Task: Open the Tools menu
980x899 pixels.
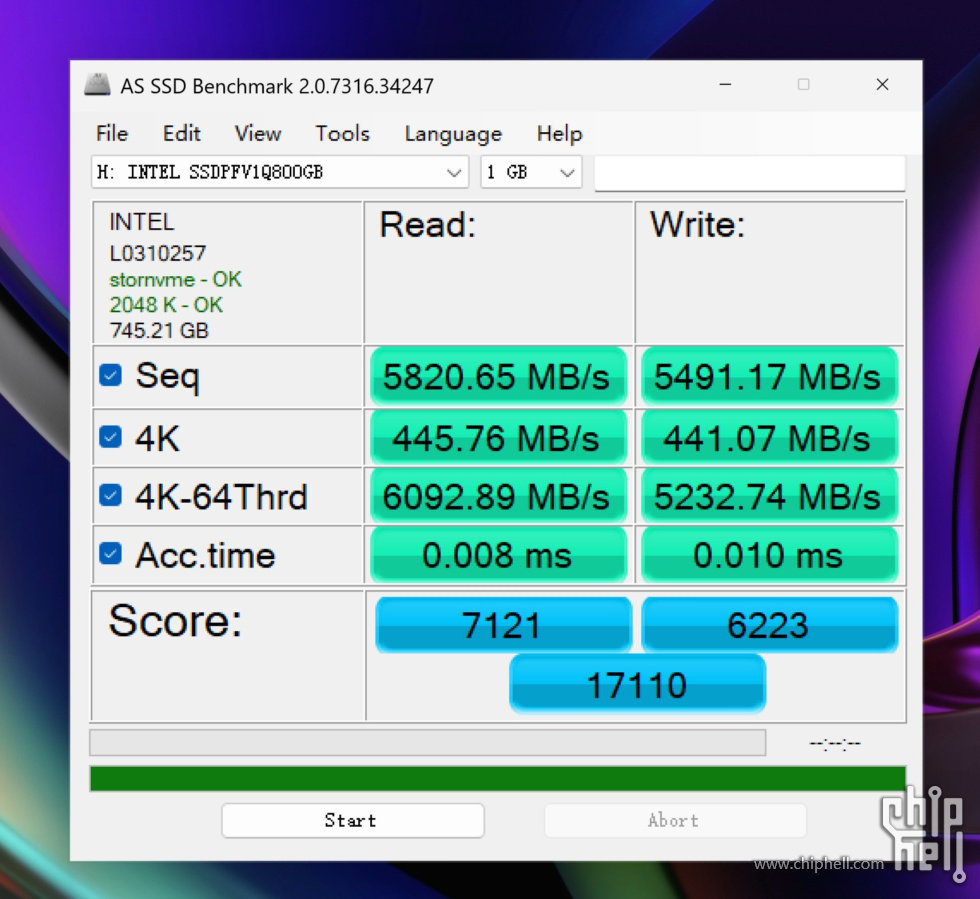Action: pyautogui.click(x=342, y=133)
